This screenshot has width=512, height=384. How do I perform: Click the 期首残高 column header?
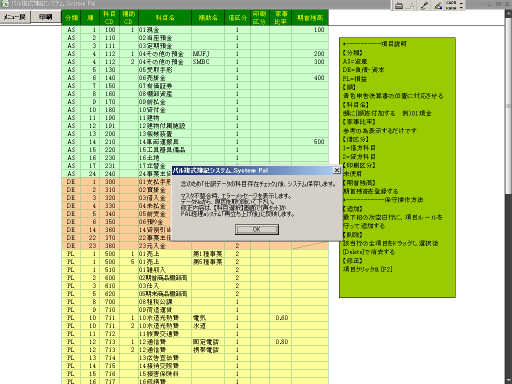pyautogui.click(x=310, y=18)
